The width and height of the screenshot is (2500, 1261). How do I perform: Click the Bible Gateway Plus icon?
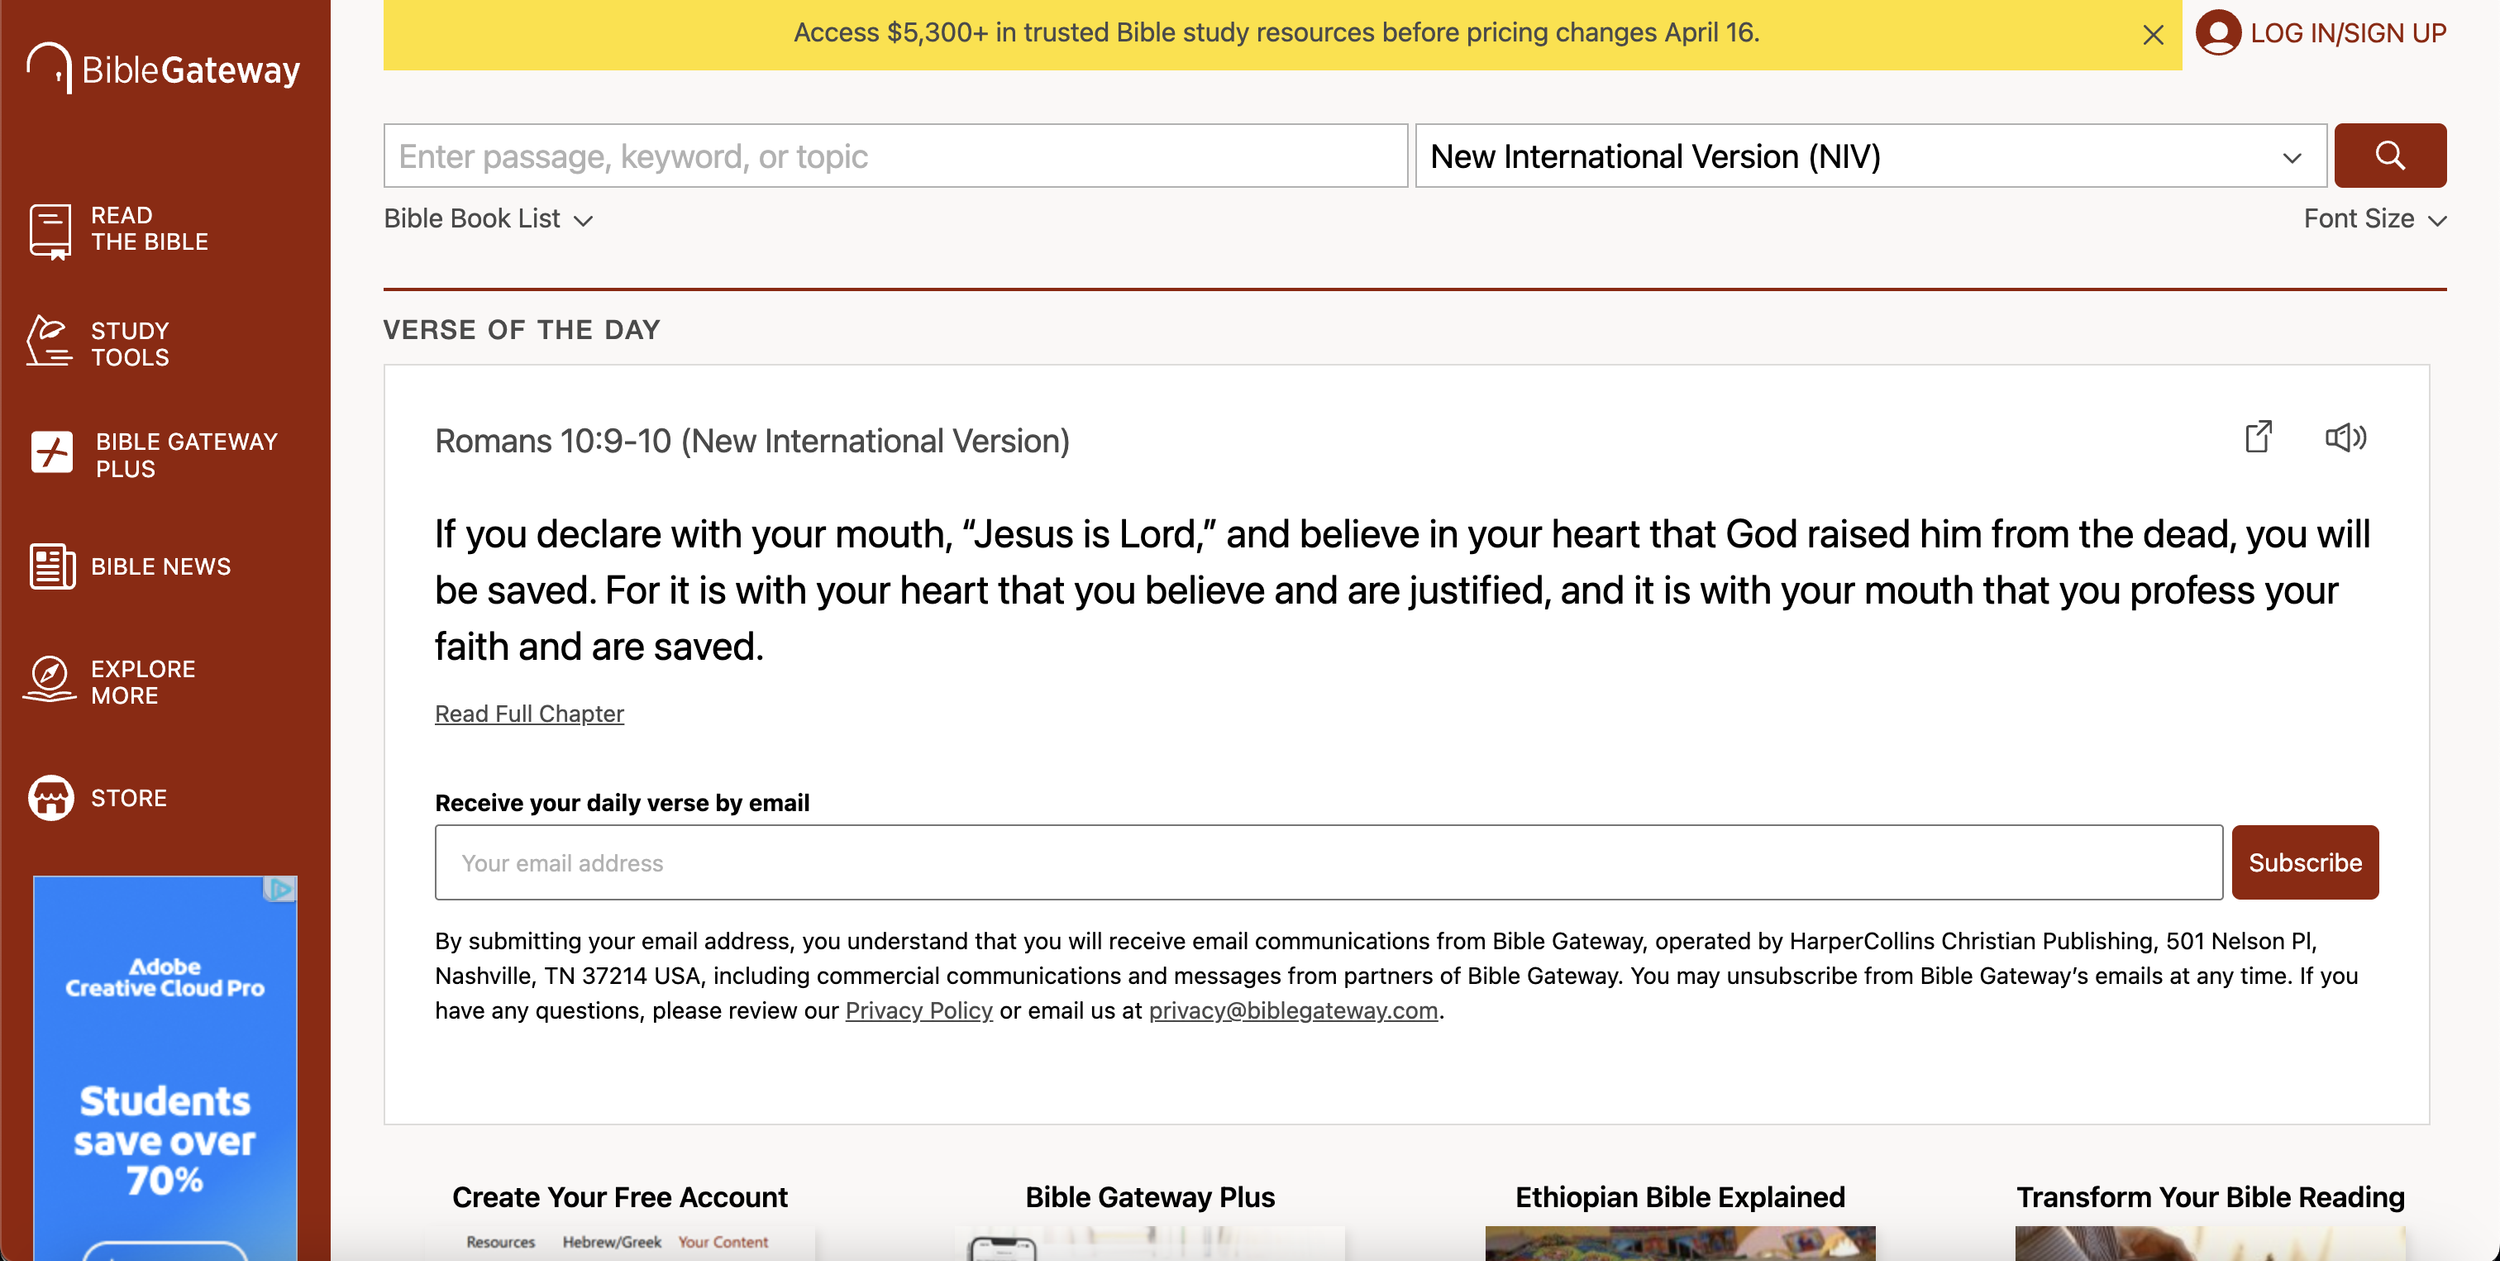[51, 453]
